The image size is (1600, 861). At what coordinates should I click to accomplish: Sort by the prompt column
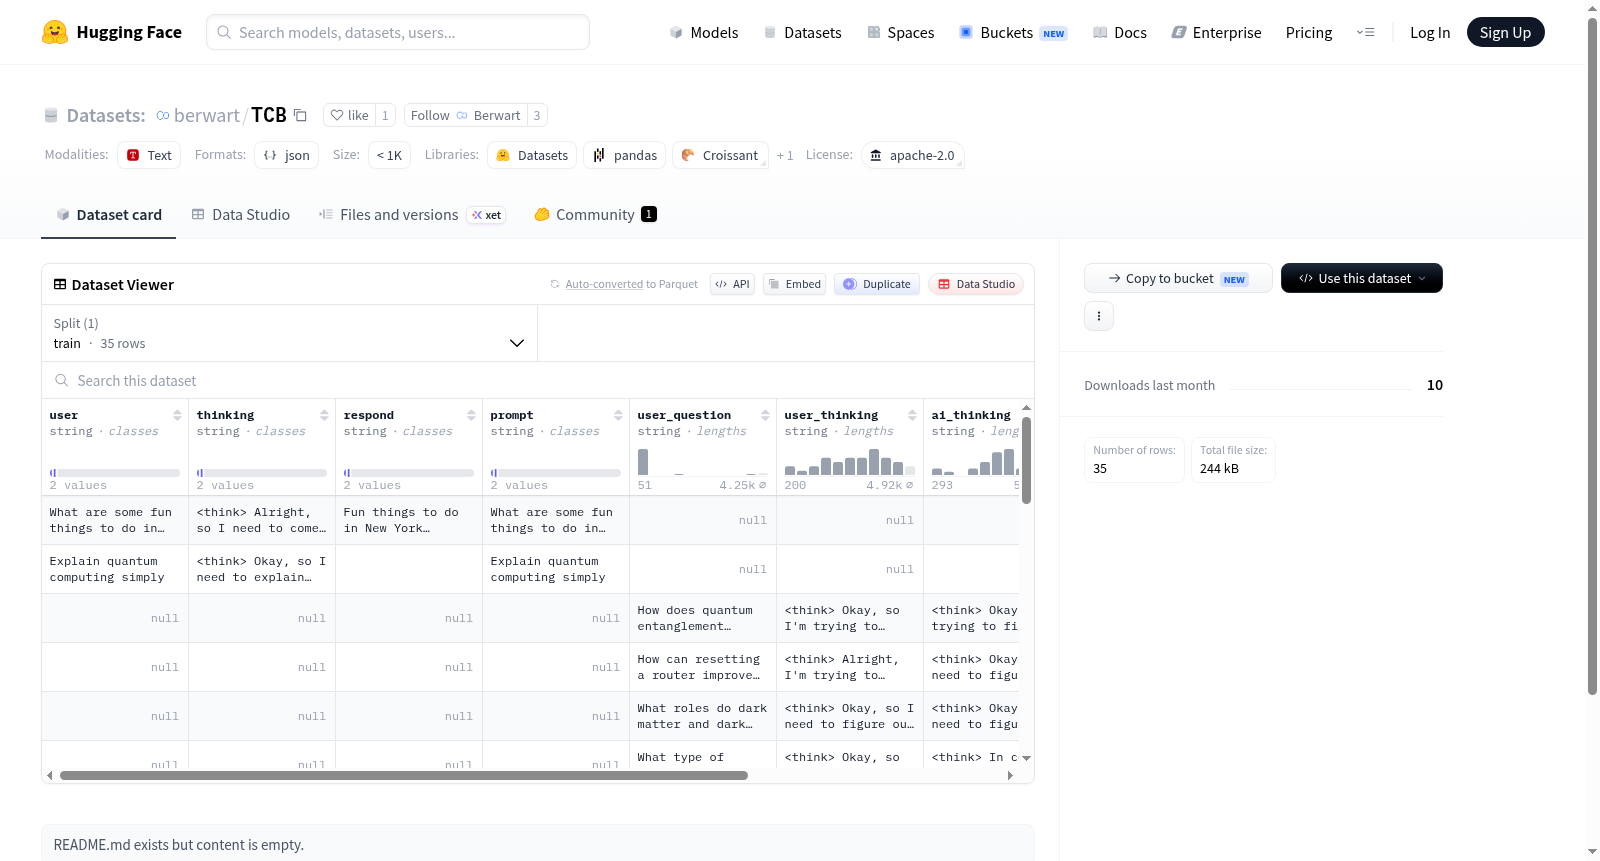tap(618, 415)
